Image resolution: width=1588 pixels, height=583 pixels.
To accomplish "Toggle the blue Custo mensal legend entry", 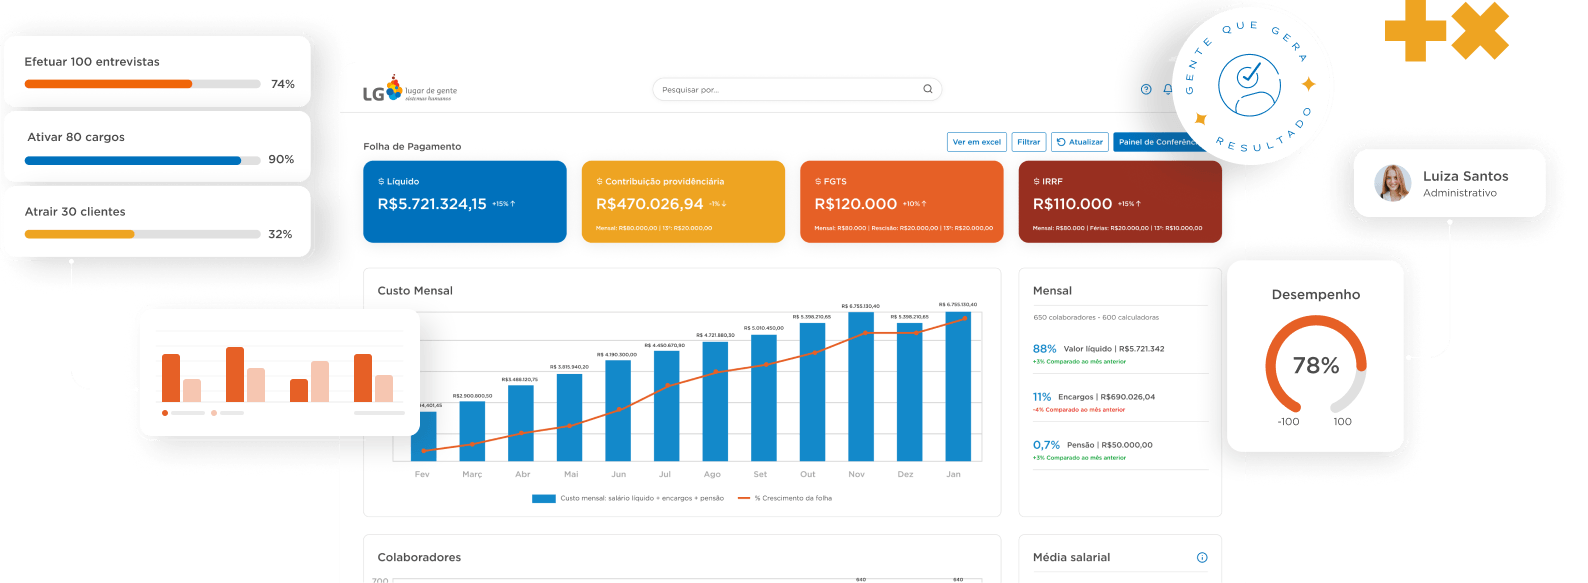I will coord(543,498).
